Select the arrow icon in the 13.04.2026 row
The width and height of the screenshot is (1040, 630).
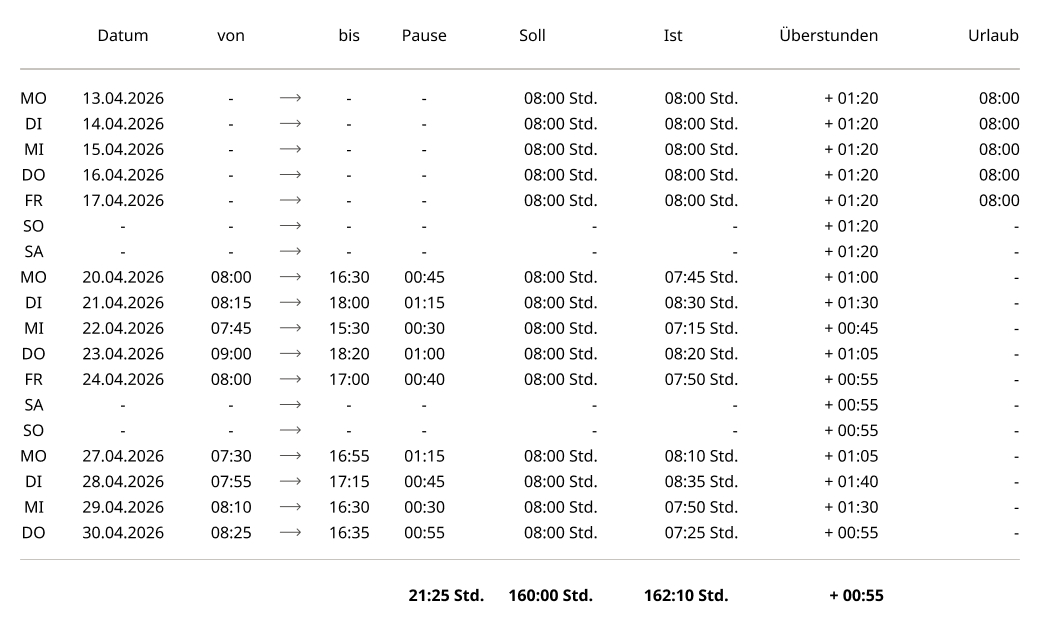click(291, 98)
